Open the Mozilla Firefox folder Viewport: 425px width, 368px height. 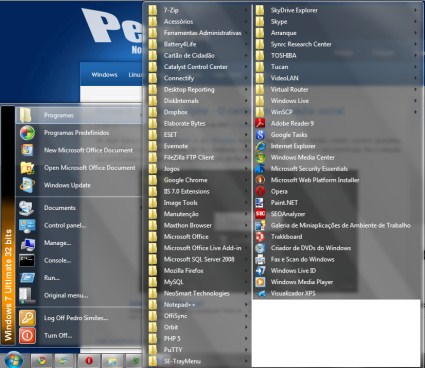pos(198,271)
